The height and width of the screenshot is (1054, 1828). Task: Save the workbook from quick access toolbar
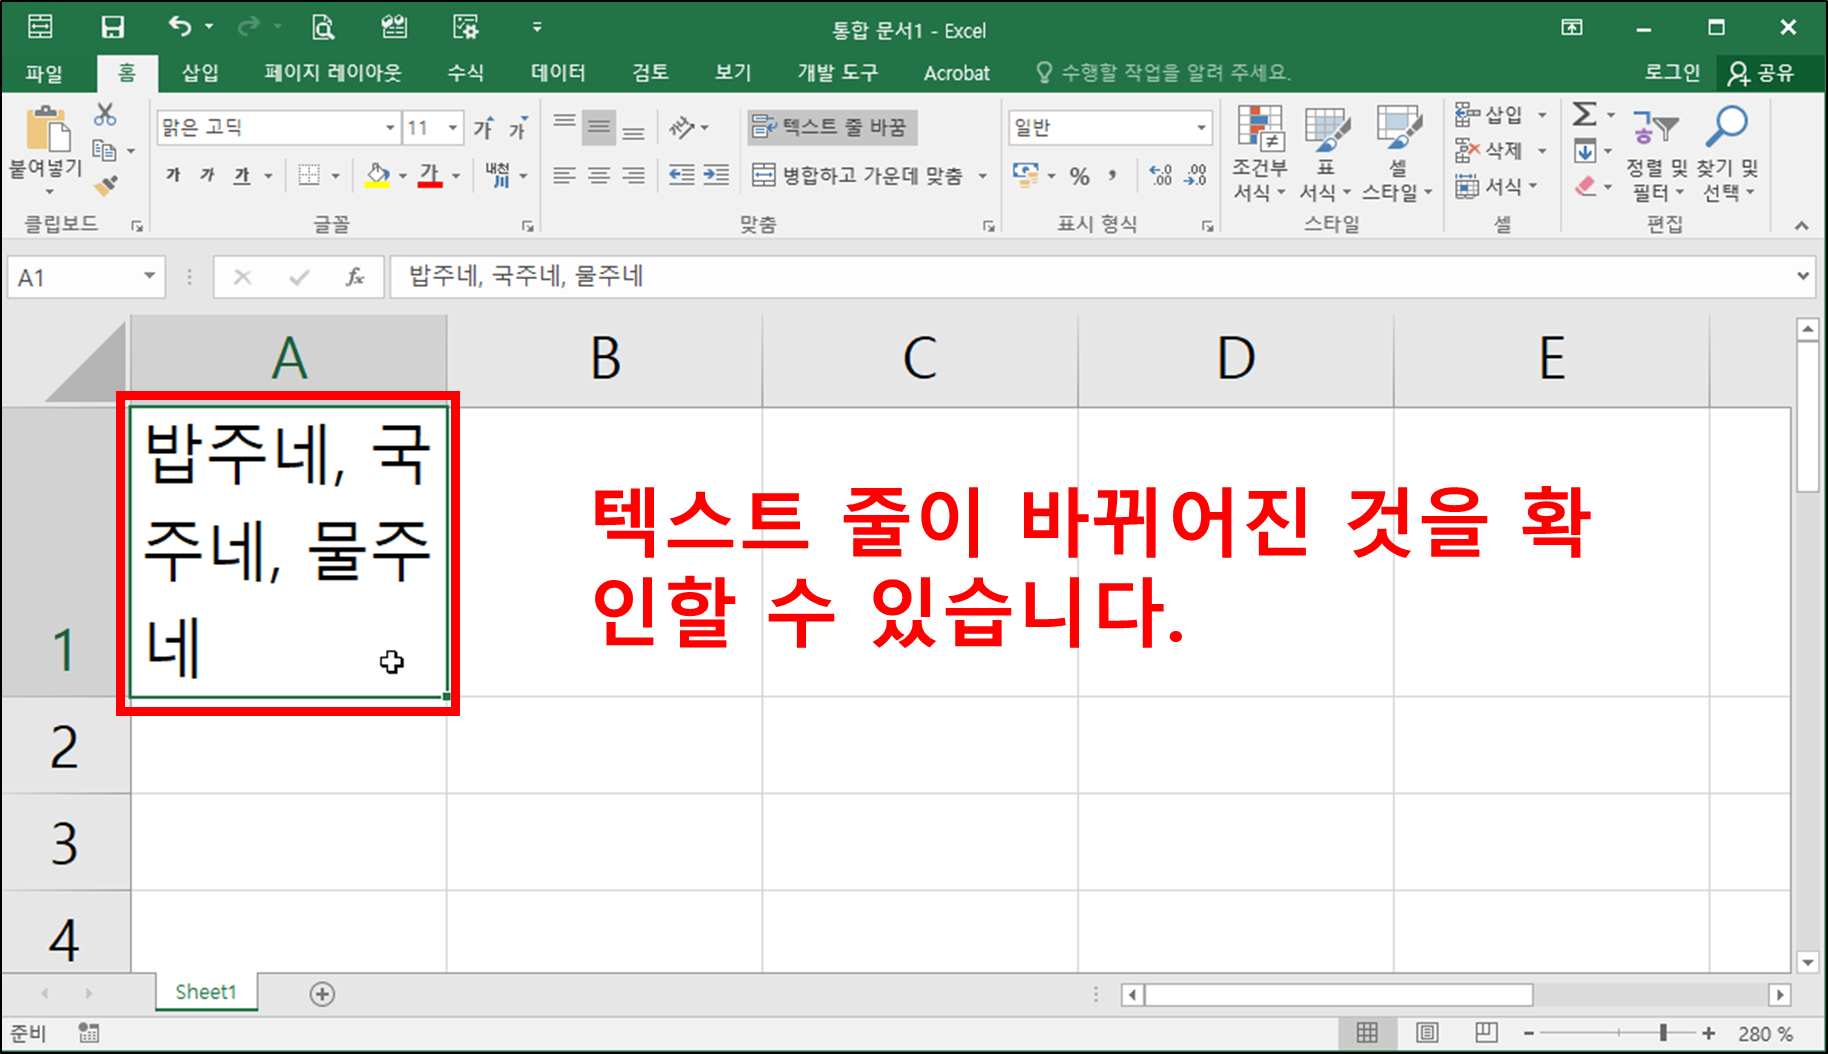point(113,27)
